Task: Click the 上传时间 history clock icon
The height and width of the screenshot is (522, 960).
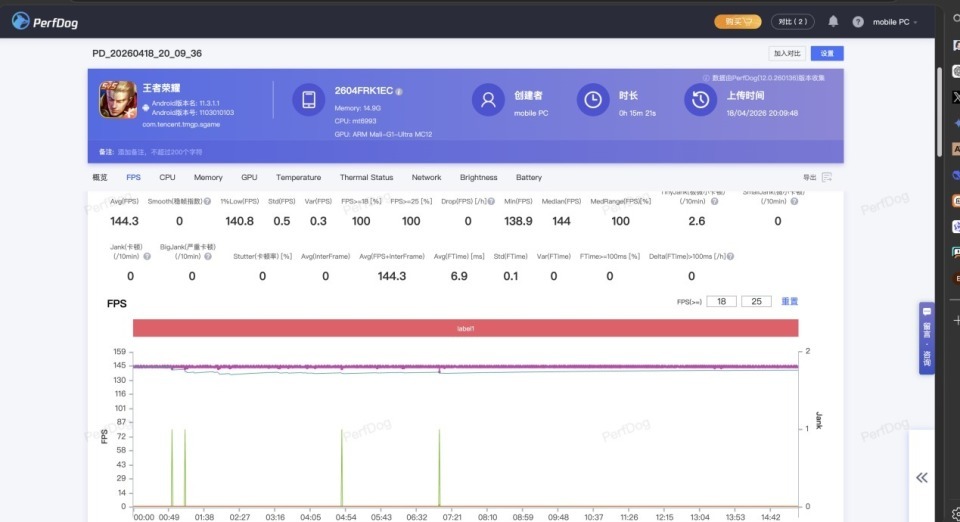Action: [700, 99]
